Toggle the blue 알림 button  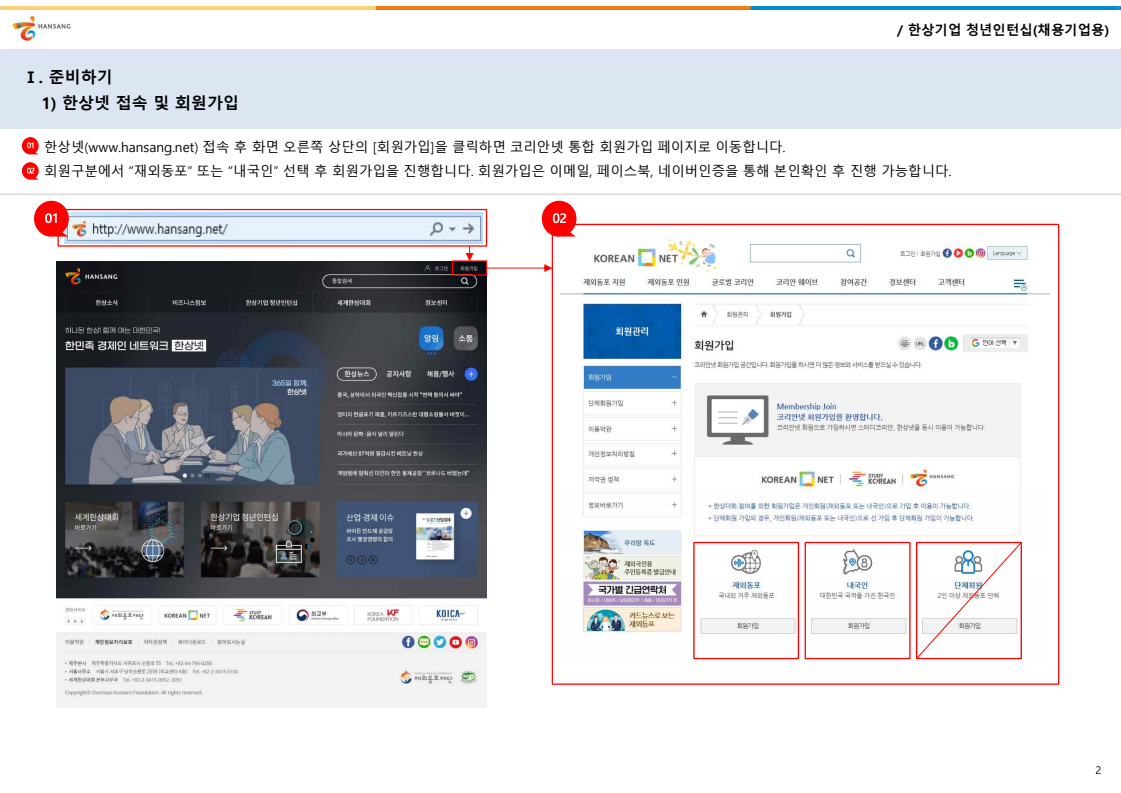pyautogui.click(x=431, y=339)
